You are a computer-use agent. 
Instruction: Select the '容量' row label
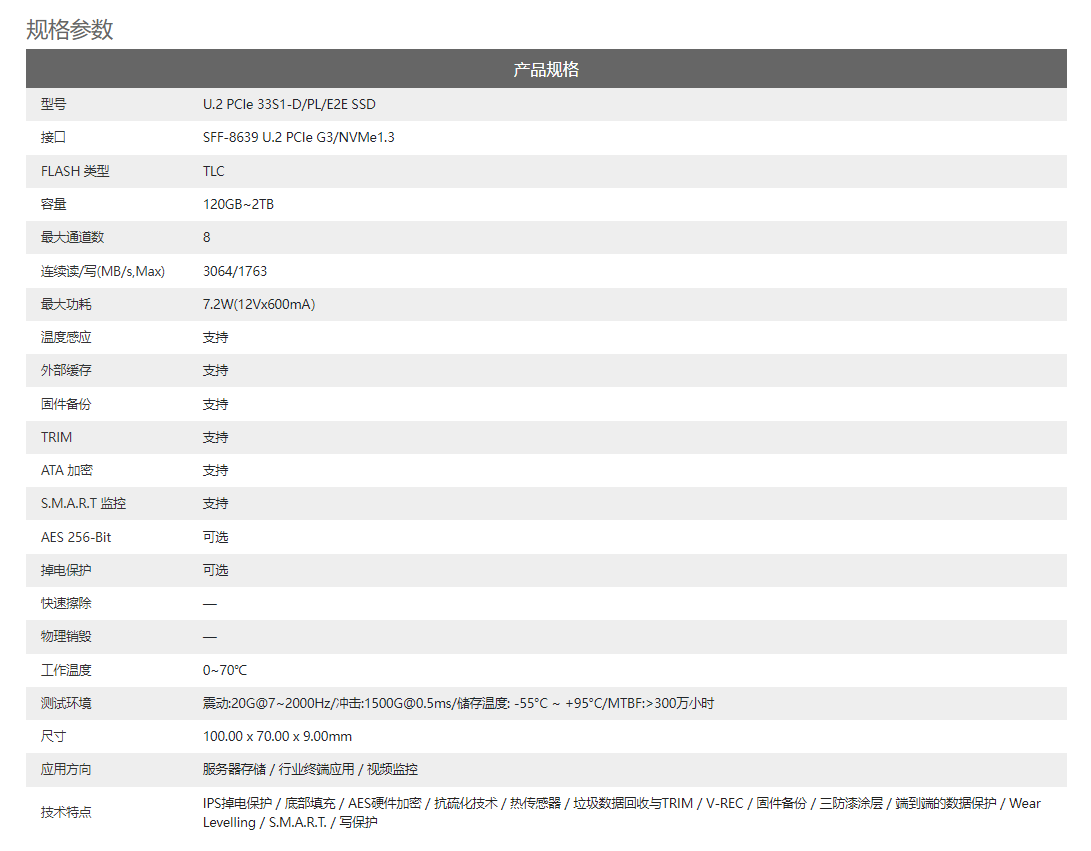(x=54, y=204)
